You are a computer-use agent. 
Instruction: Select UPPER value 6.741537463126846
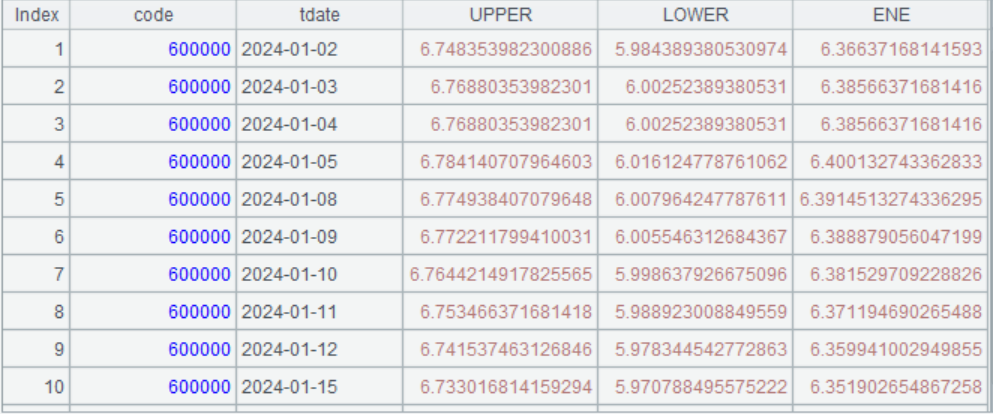pos(500,349)
